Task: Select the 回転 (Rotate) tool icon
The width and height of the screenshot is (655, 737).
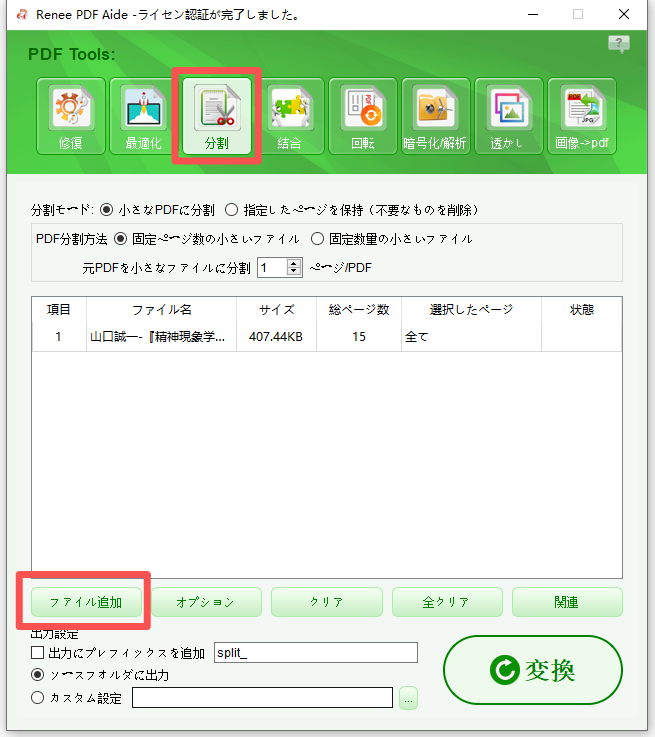Action: 363,116
